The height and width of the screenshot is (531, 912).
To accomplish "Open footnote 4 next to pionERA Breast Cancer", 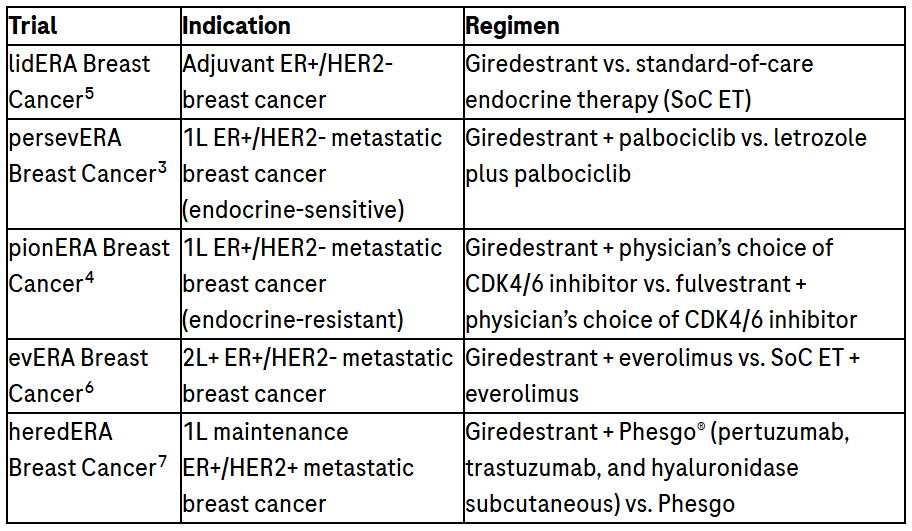I will (89, 278).
